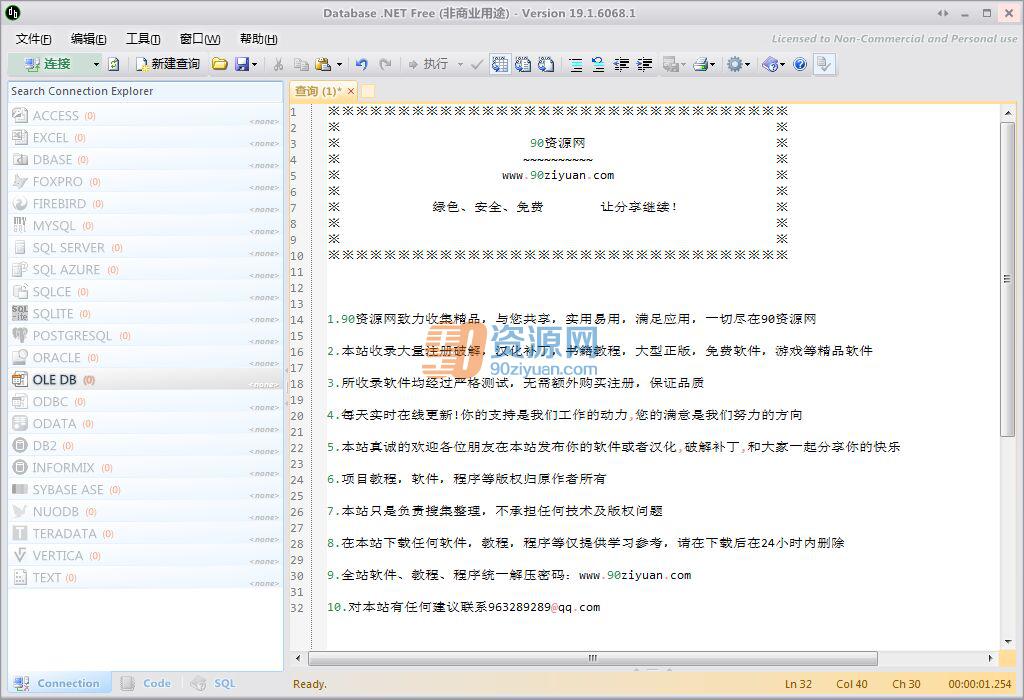Click the 连接 (Connect) toolbar button
This screenshot has height=700, width=1024.
(48, 64)
